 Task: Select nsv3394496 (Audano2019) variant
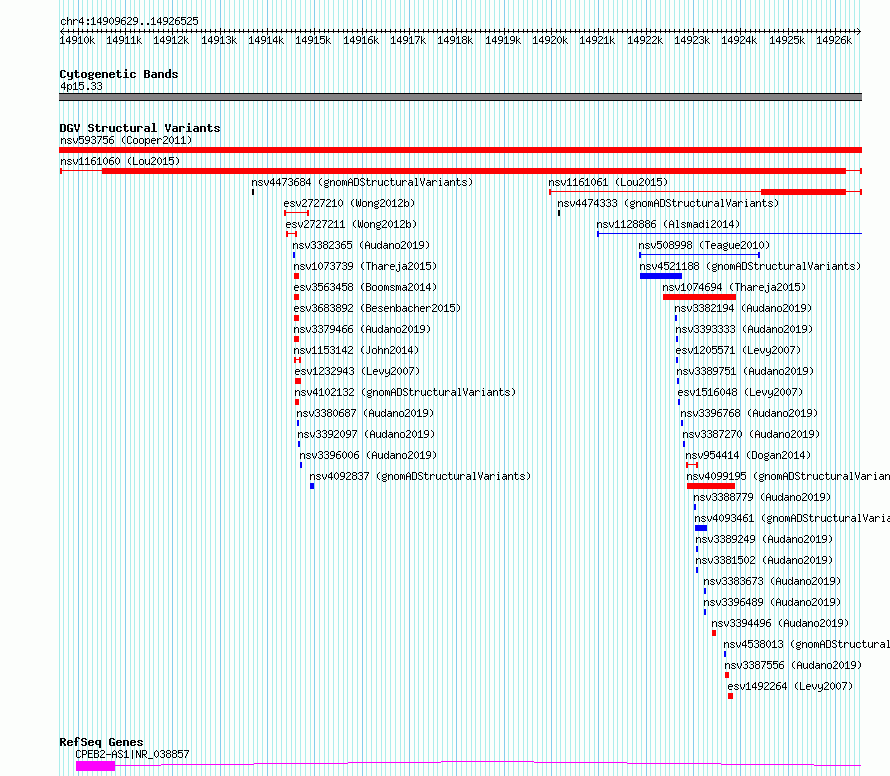point(780,623)
